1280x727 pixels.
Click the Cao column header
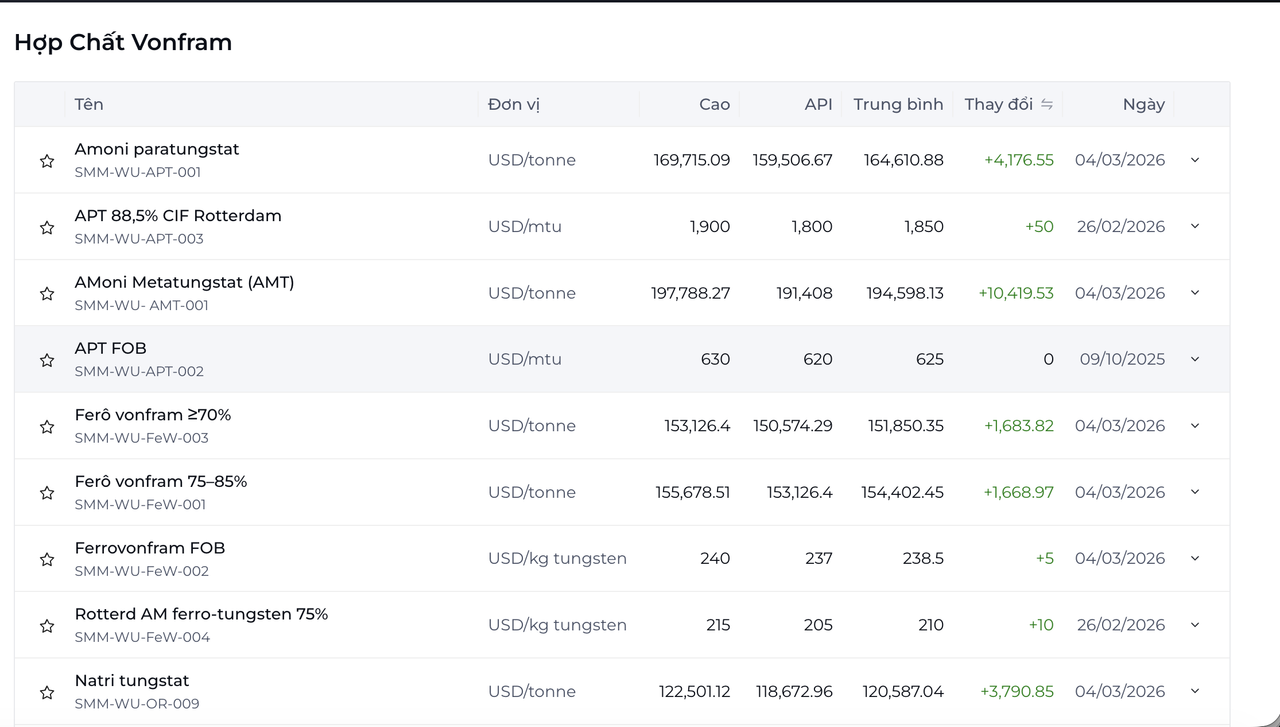(715, 104)
